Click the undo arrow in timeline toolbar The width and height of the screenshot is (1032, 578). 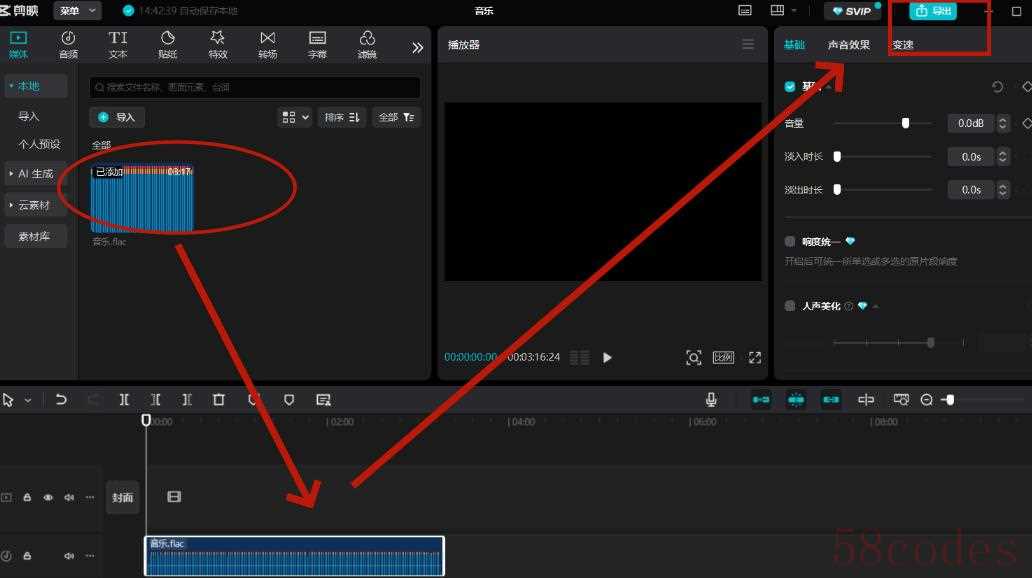61,399
